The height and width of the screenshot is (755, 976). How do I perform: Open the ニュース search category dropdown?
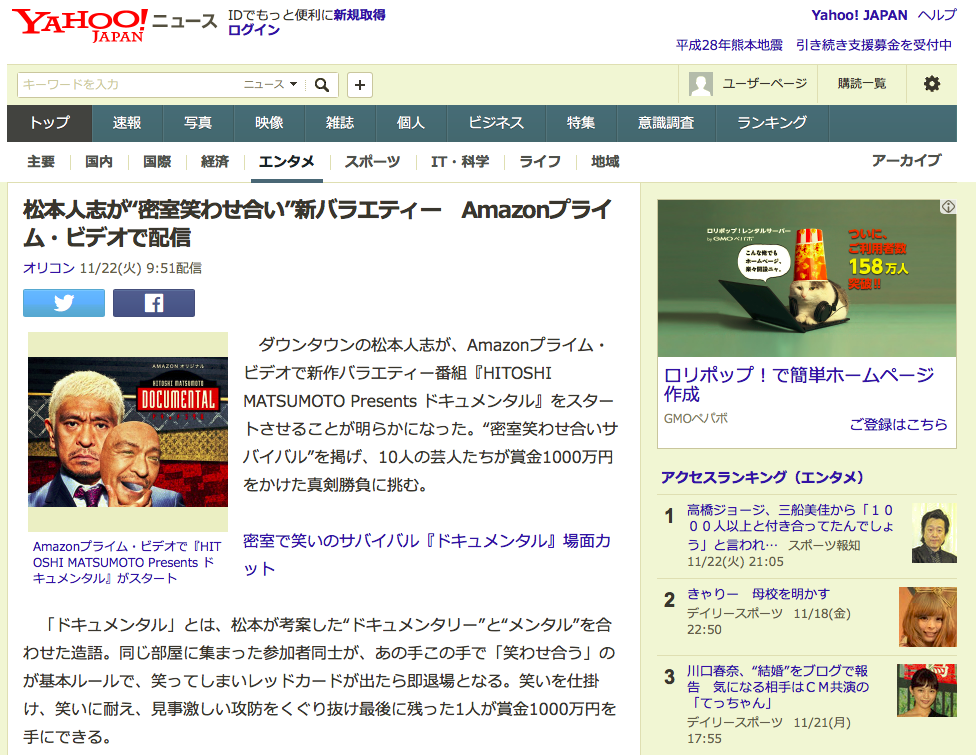pos(271,84)
